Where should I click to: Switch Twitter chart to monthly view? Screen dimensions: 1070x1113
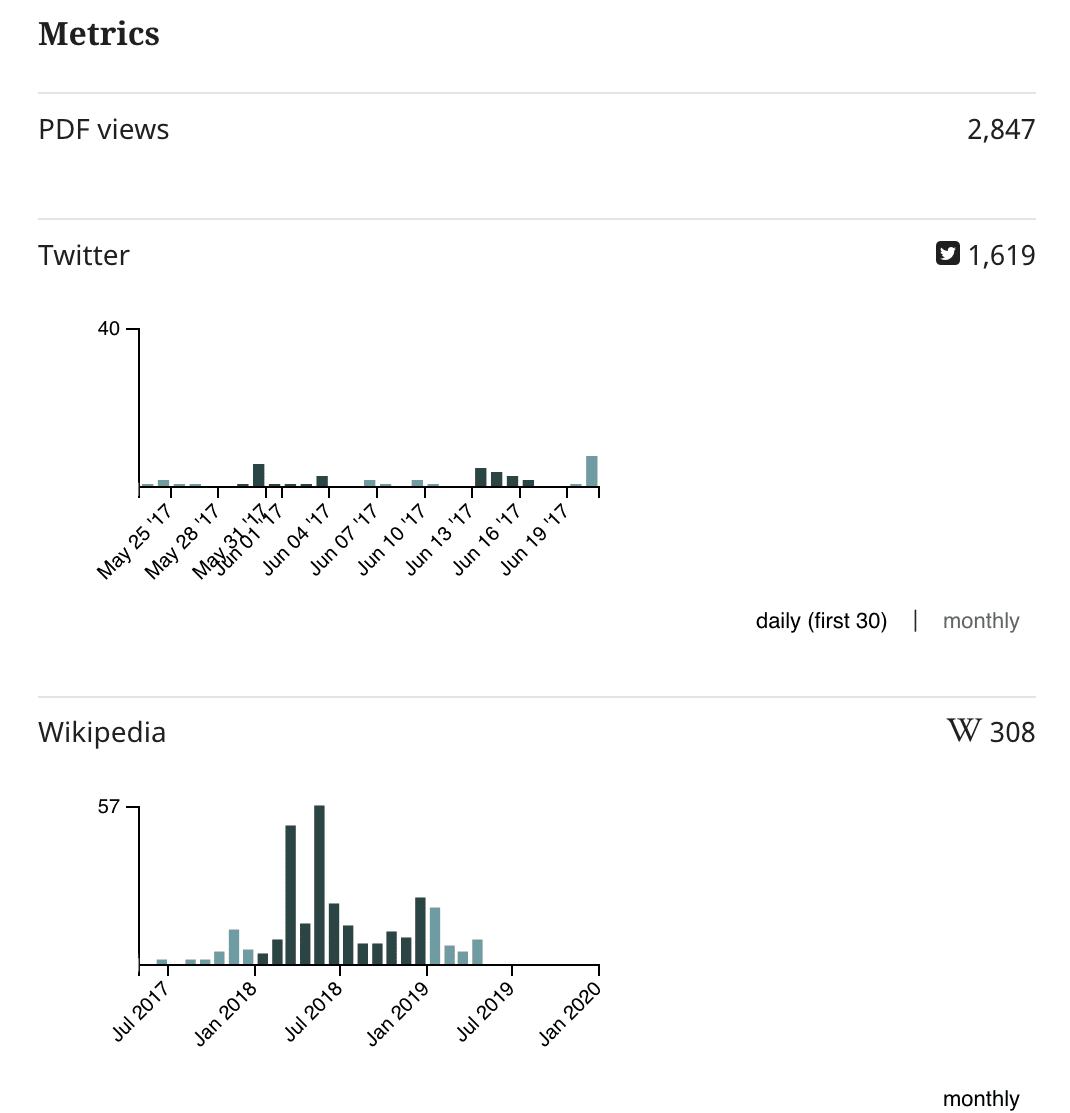pyautogui.click(x=980, y=621)
